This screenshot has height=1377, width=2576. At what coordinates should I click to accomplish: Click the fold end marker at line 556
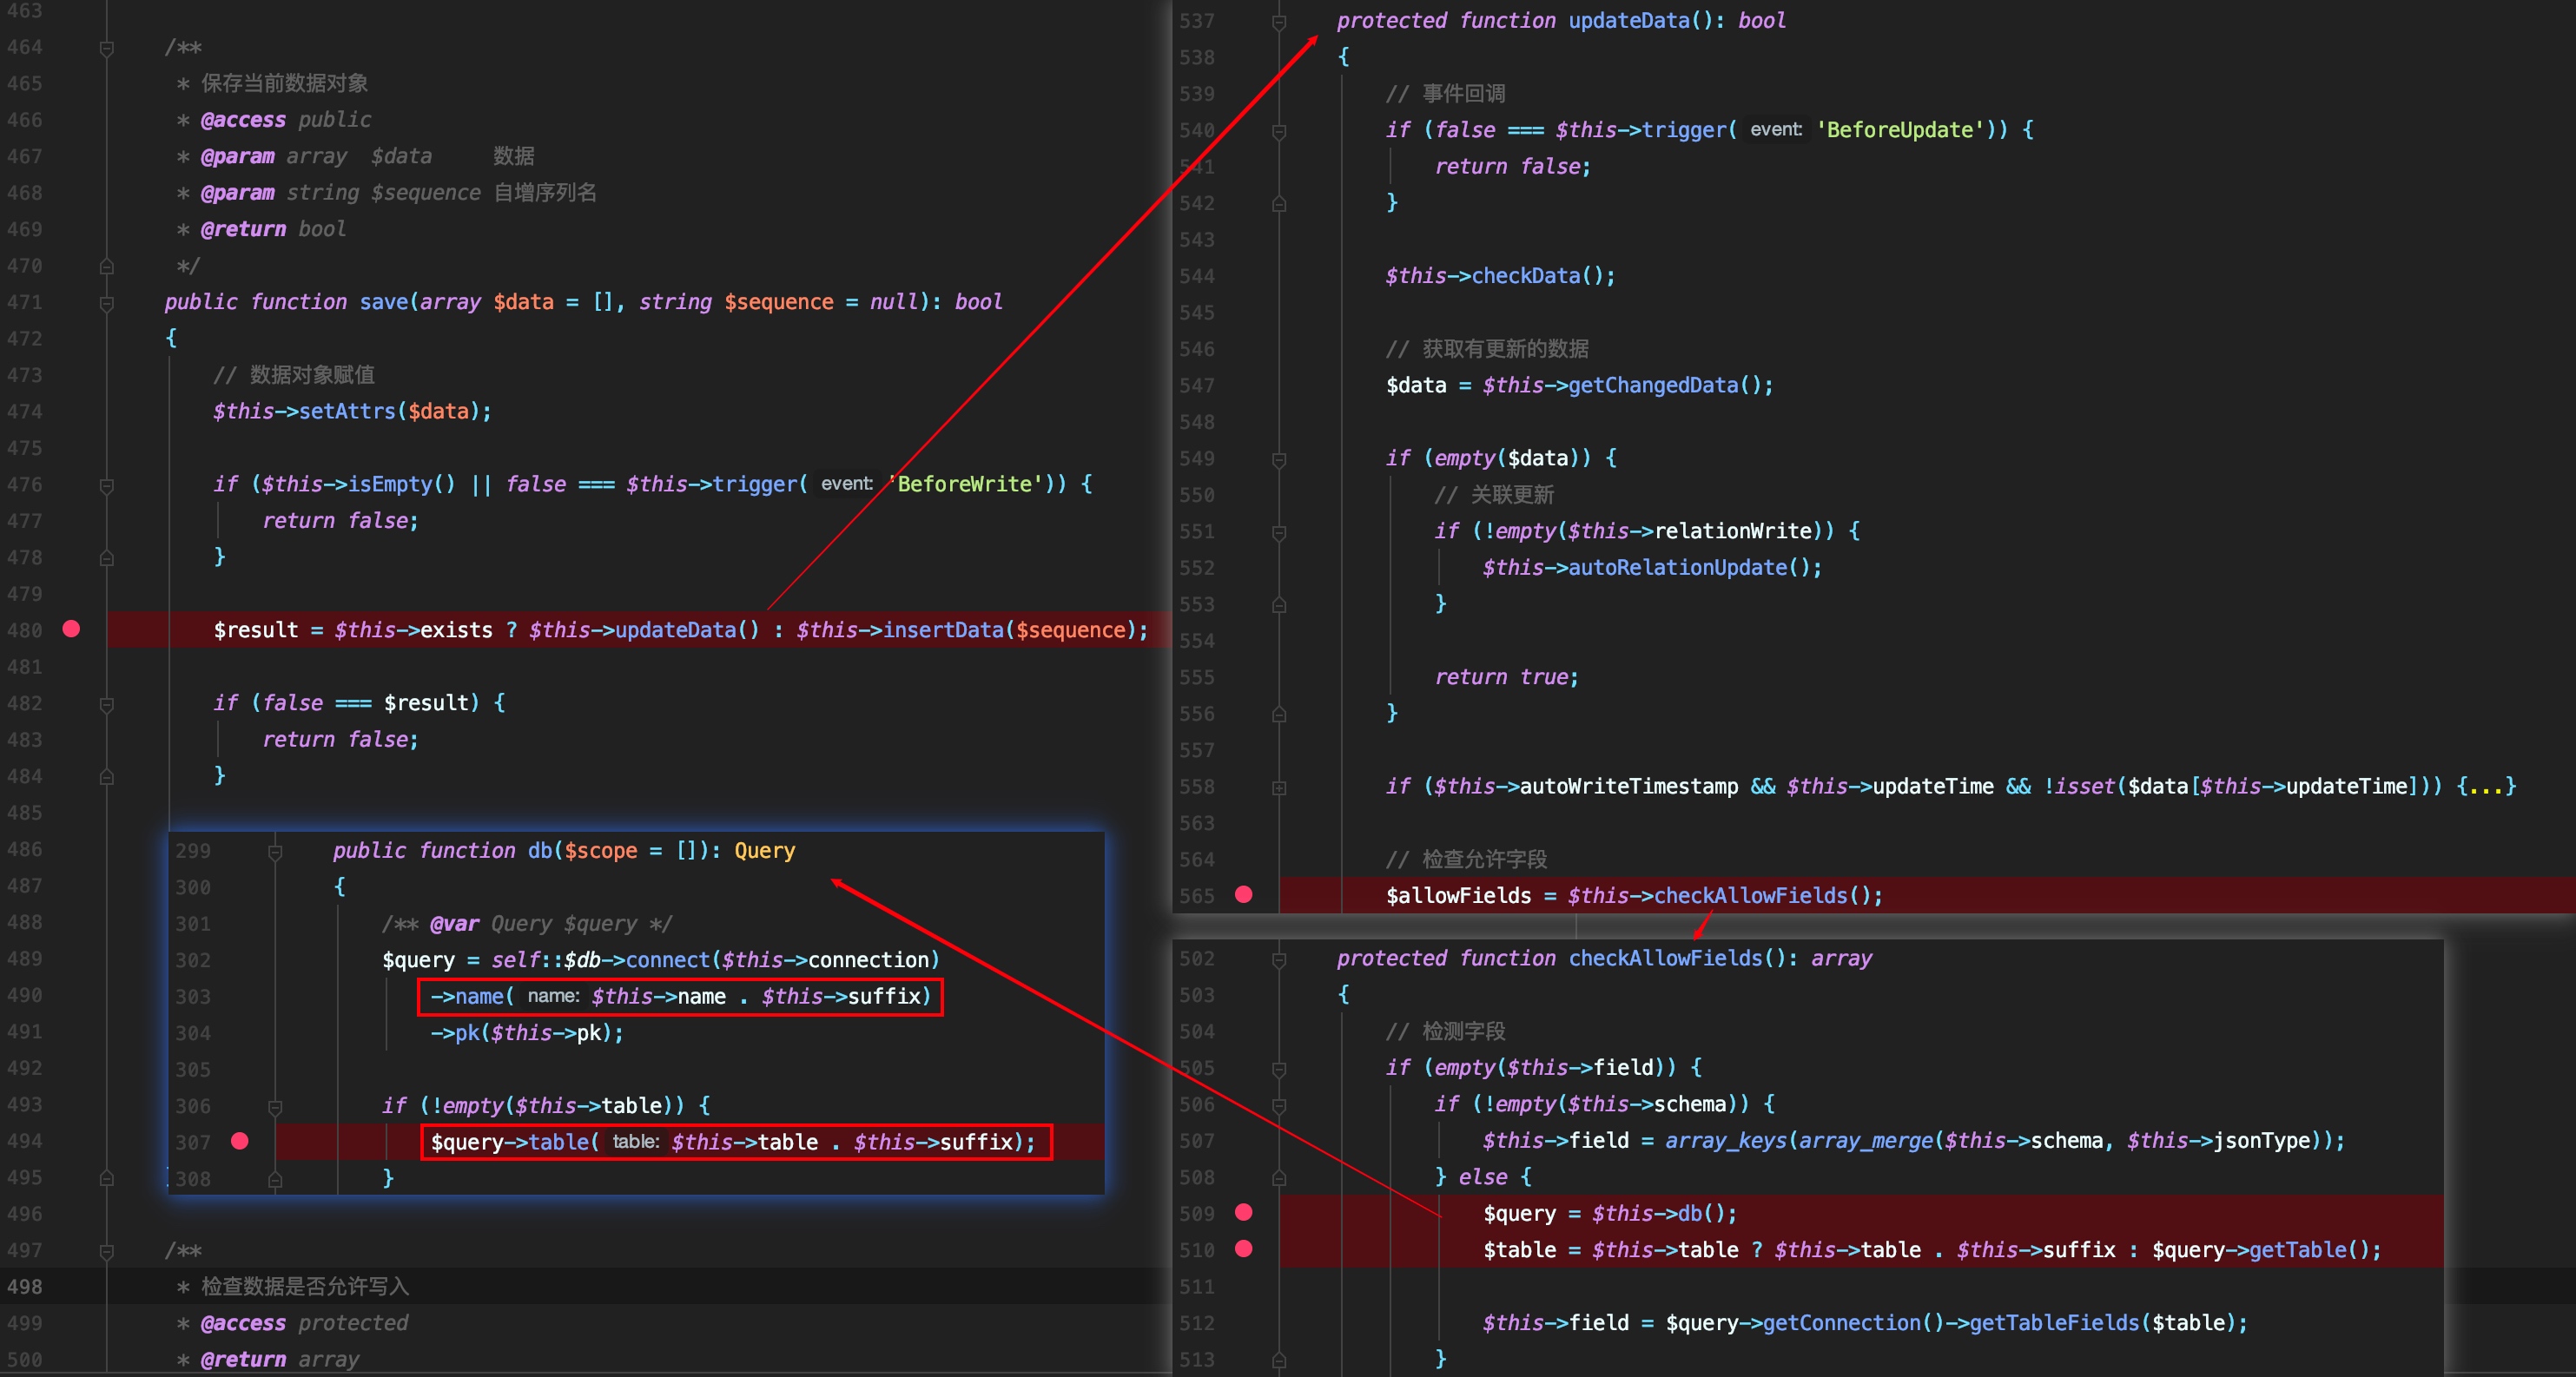(1279, 714)
